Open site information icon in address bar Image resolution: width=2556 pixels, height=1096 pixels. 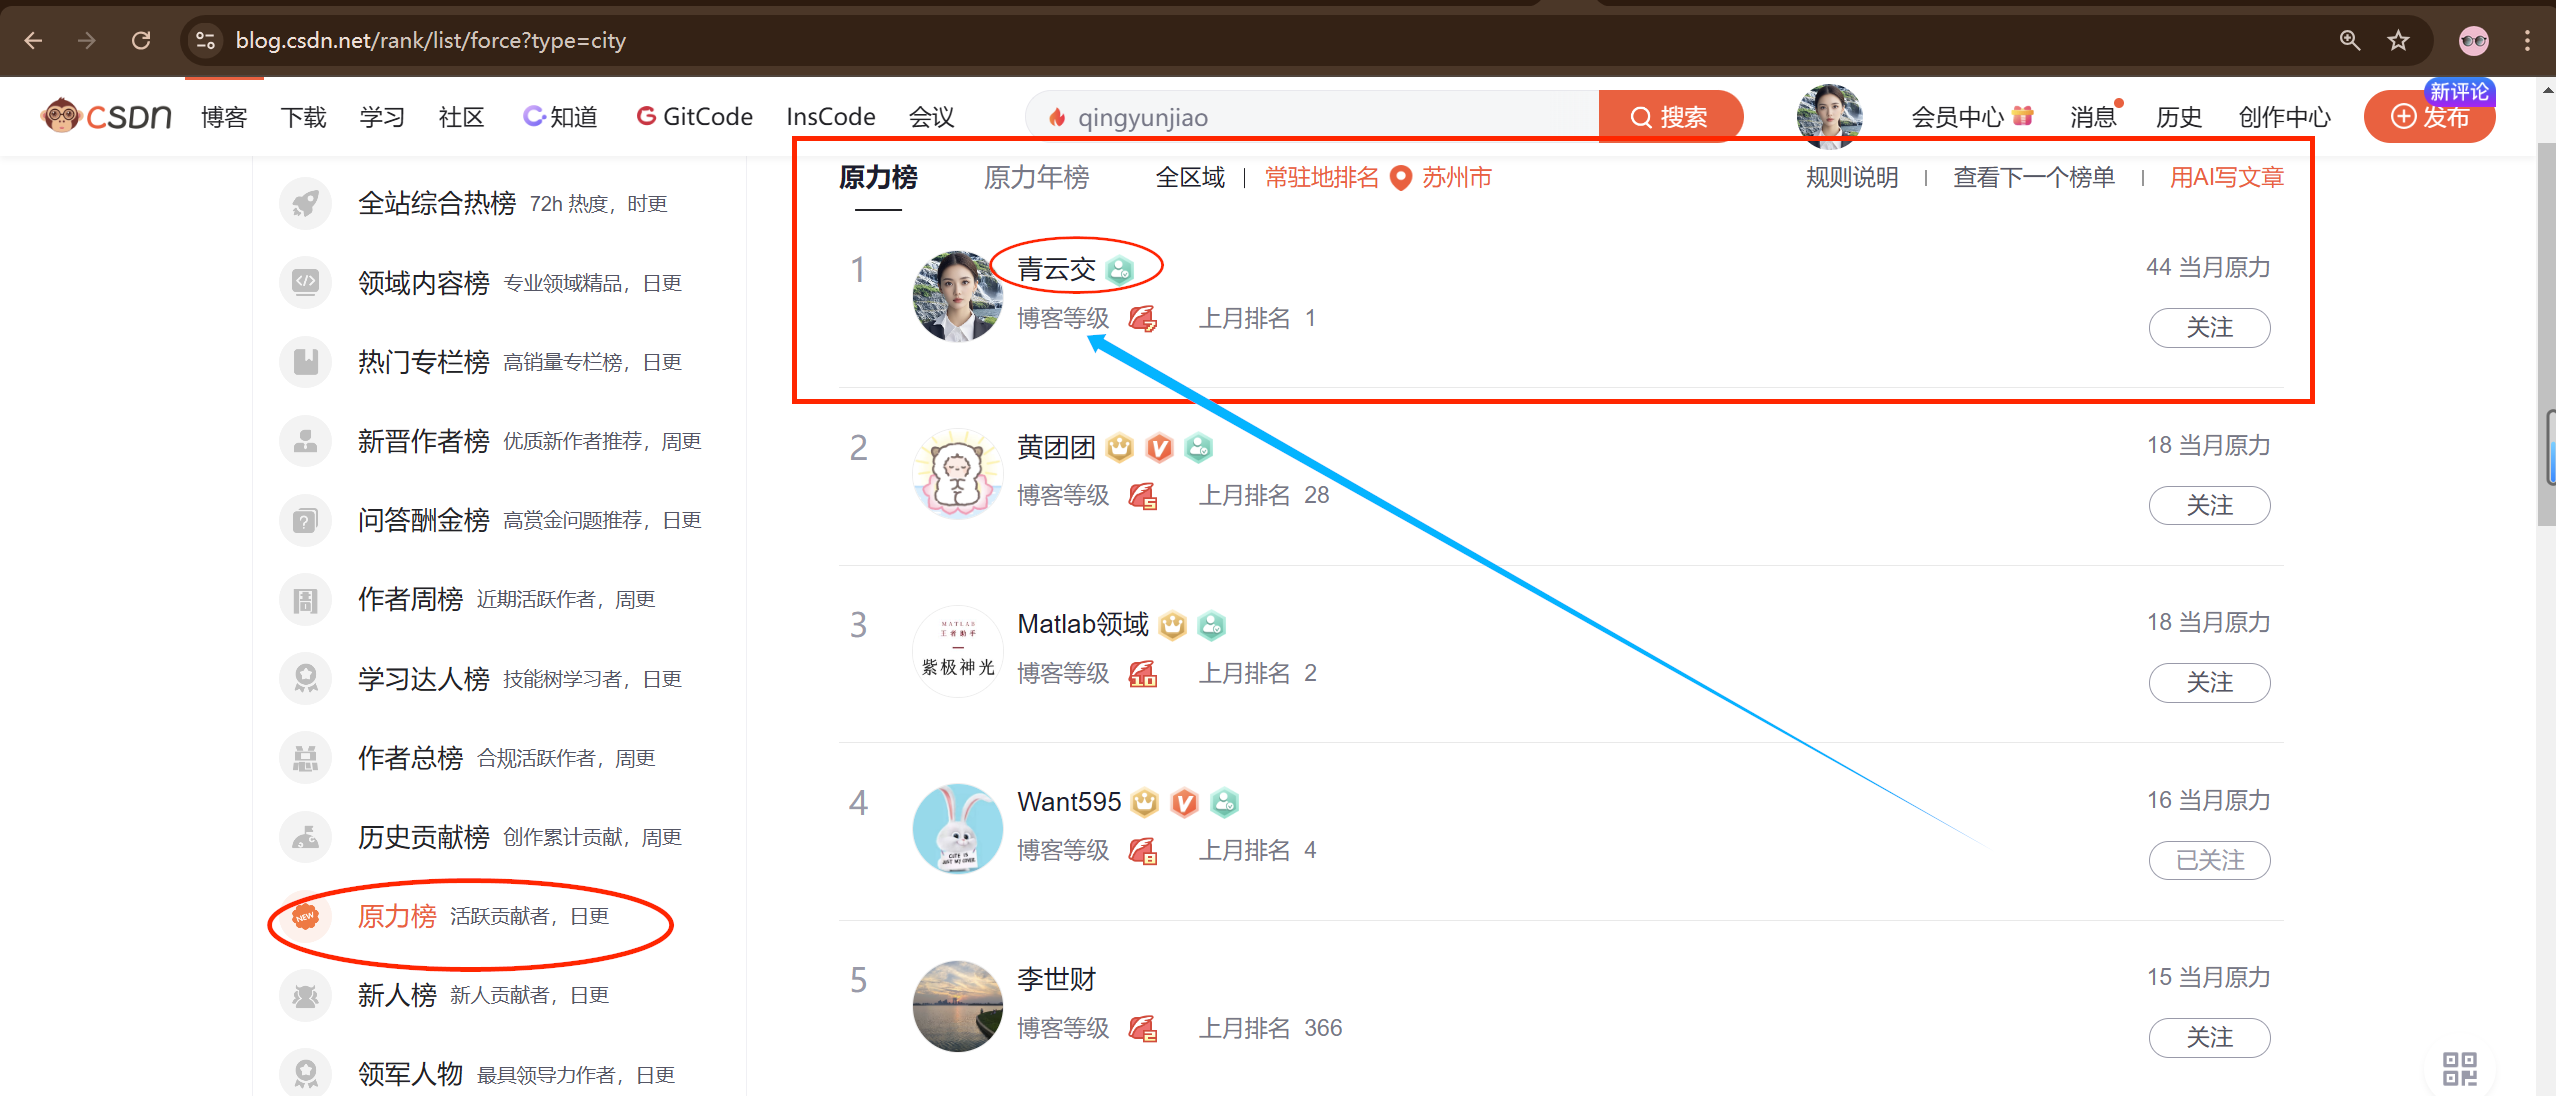[x=205, y=40]
